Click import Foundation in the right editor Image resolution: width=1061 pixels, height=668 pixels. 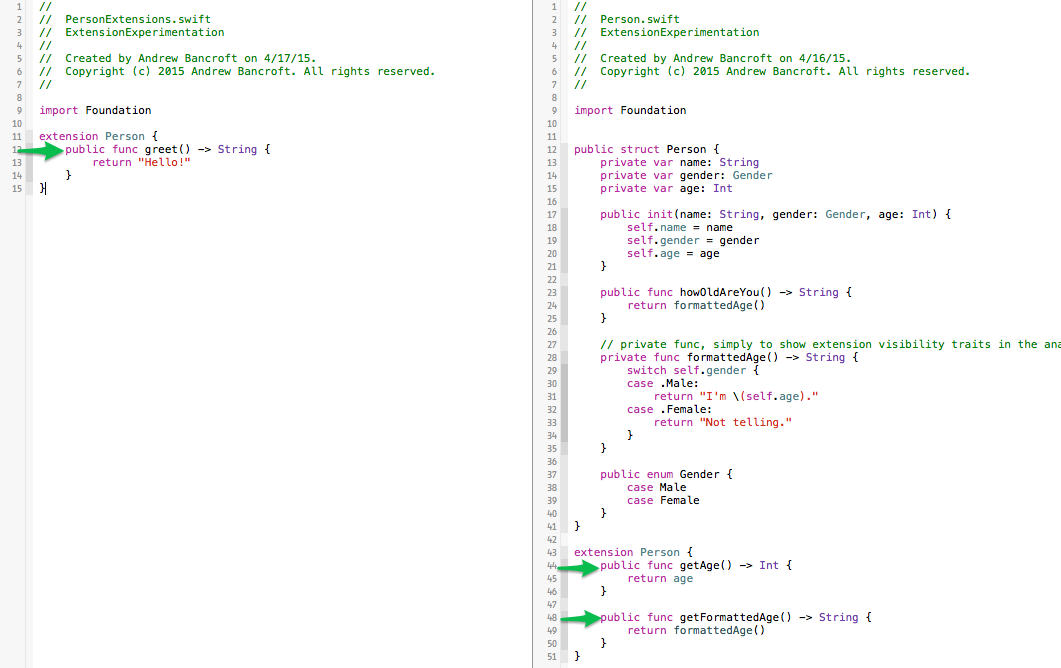coord(630,111)
